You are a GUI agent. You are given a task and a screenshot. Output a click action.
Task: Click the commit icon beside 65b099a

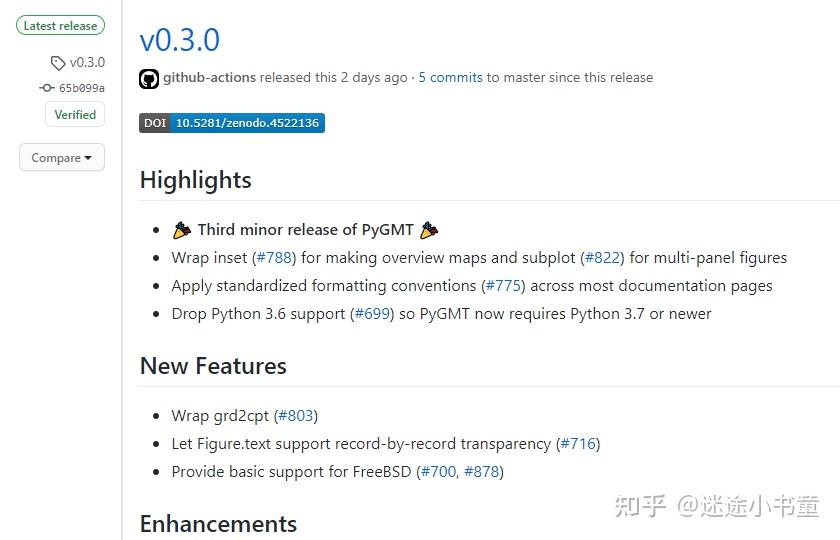click(x=47, y=87)
